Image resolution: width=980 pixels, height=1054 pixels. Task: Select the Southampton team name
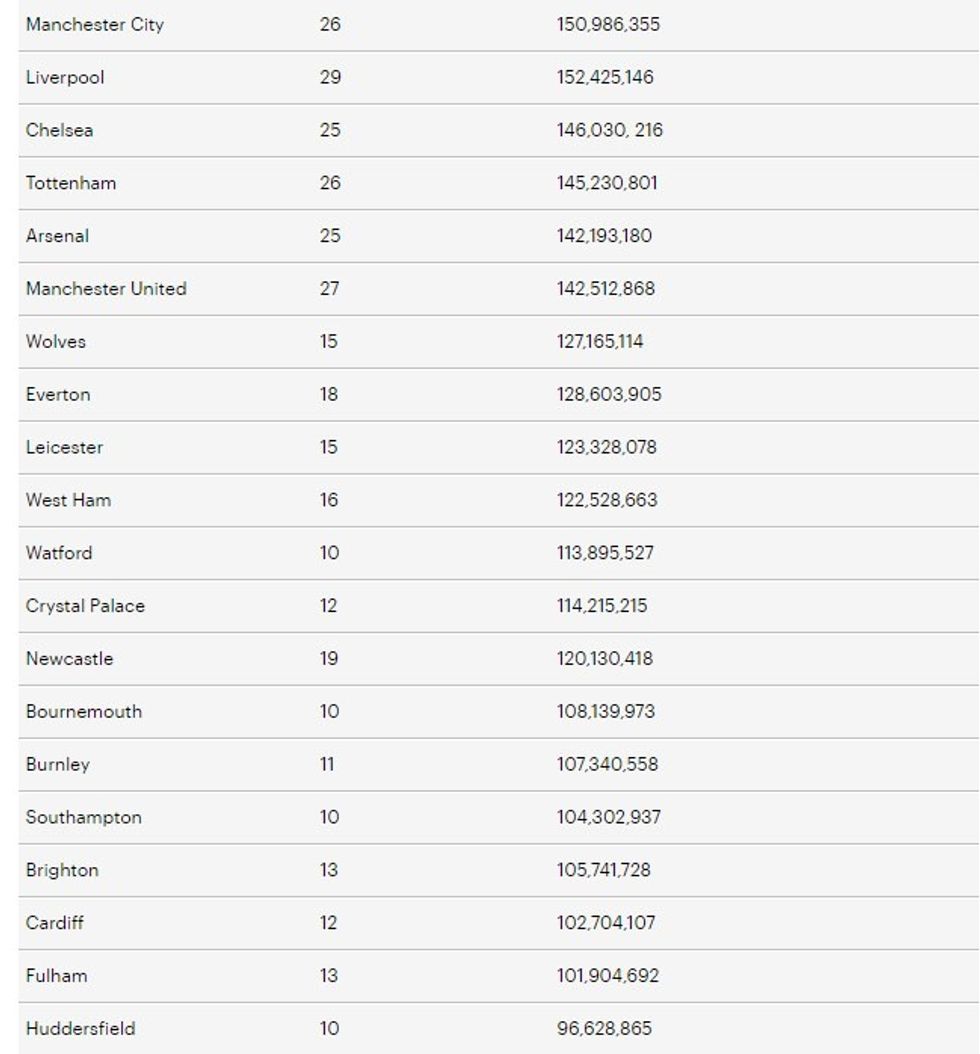(84, 817)
